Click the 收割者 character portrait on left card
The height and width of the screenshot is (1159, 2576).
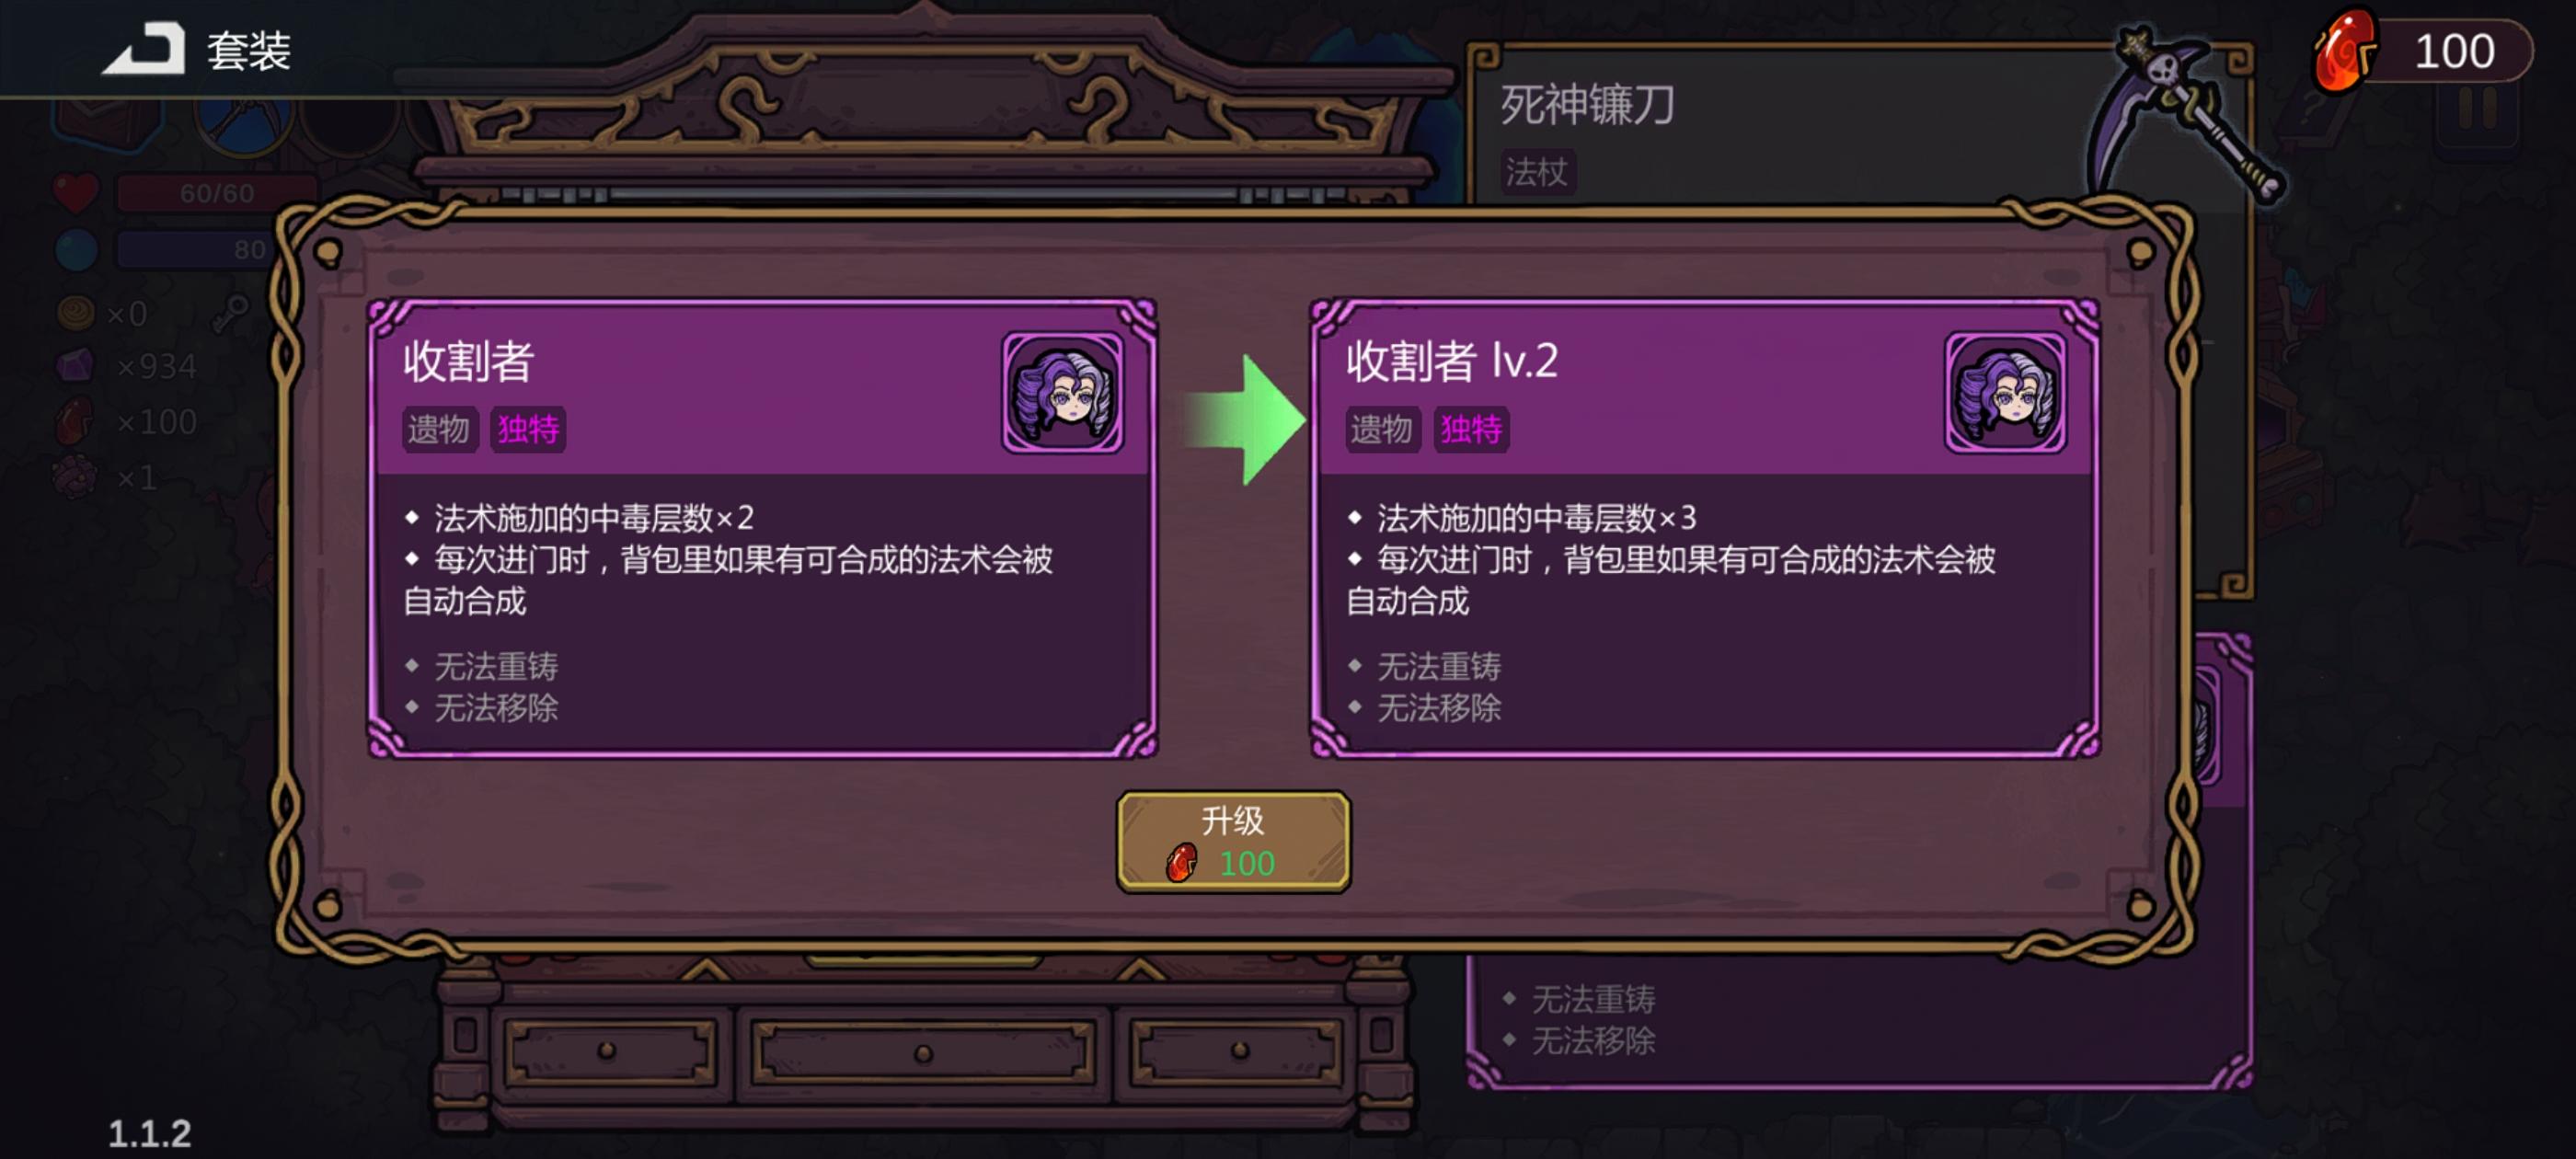1063,393
